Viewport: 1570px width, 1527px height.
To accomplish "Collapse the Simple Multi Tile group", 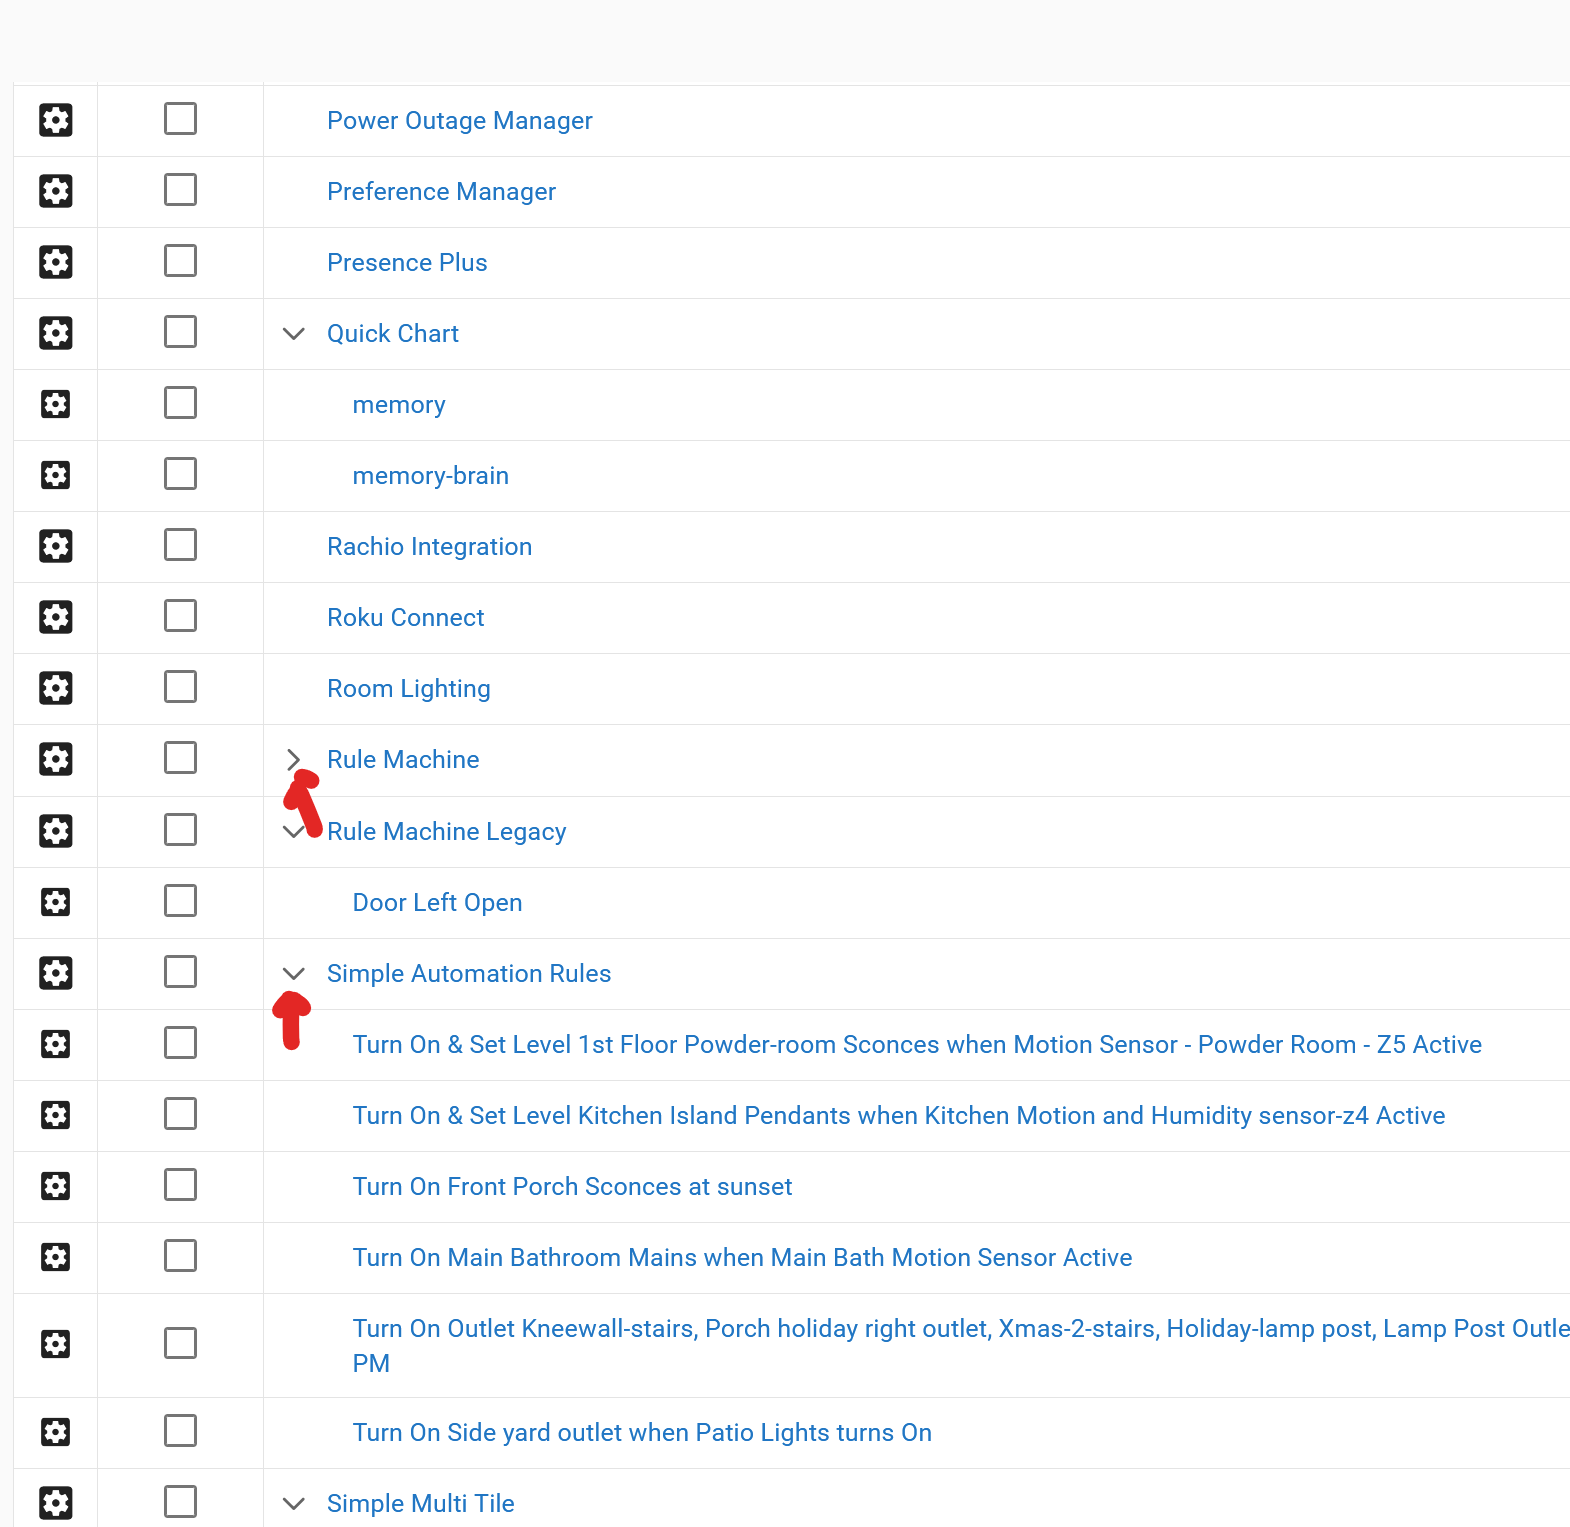I will pyautogui.click(x=293, y=1504).
